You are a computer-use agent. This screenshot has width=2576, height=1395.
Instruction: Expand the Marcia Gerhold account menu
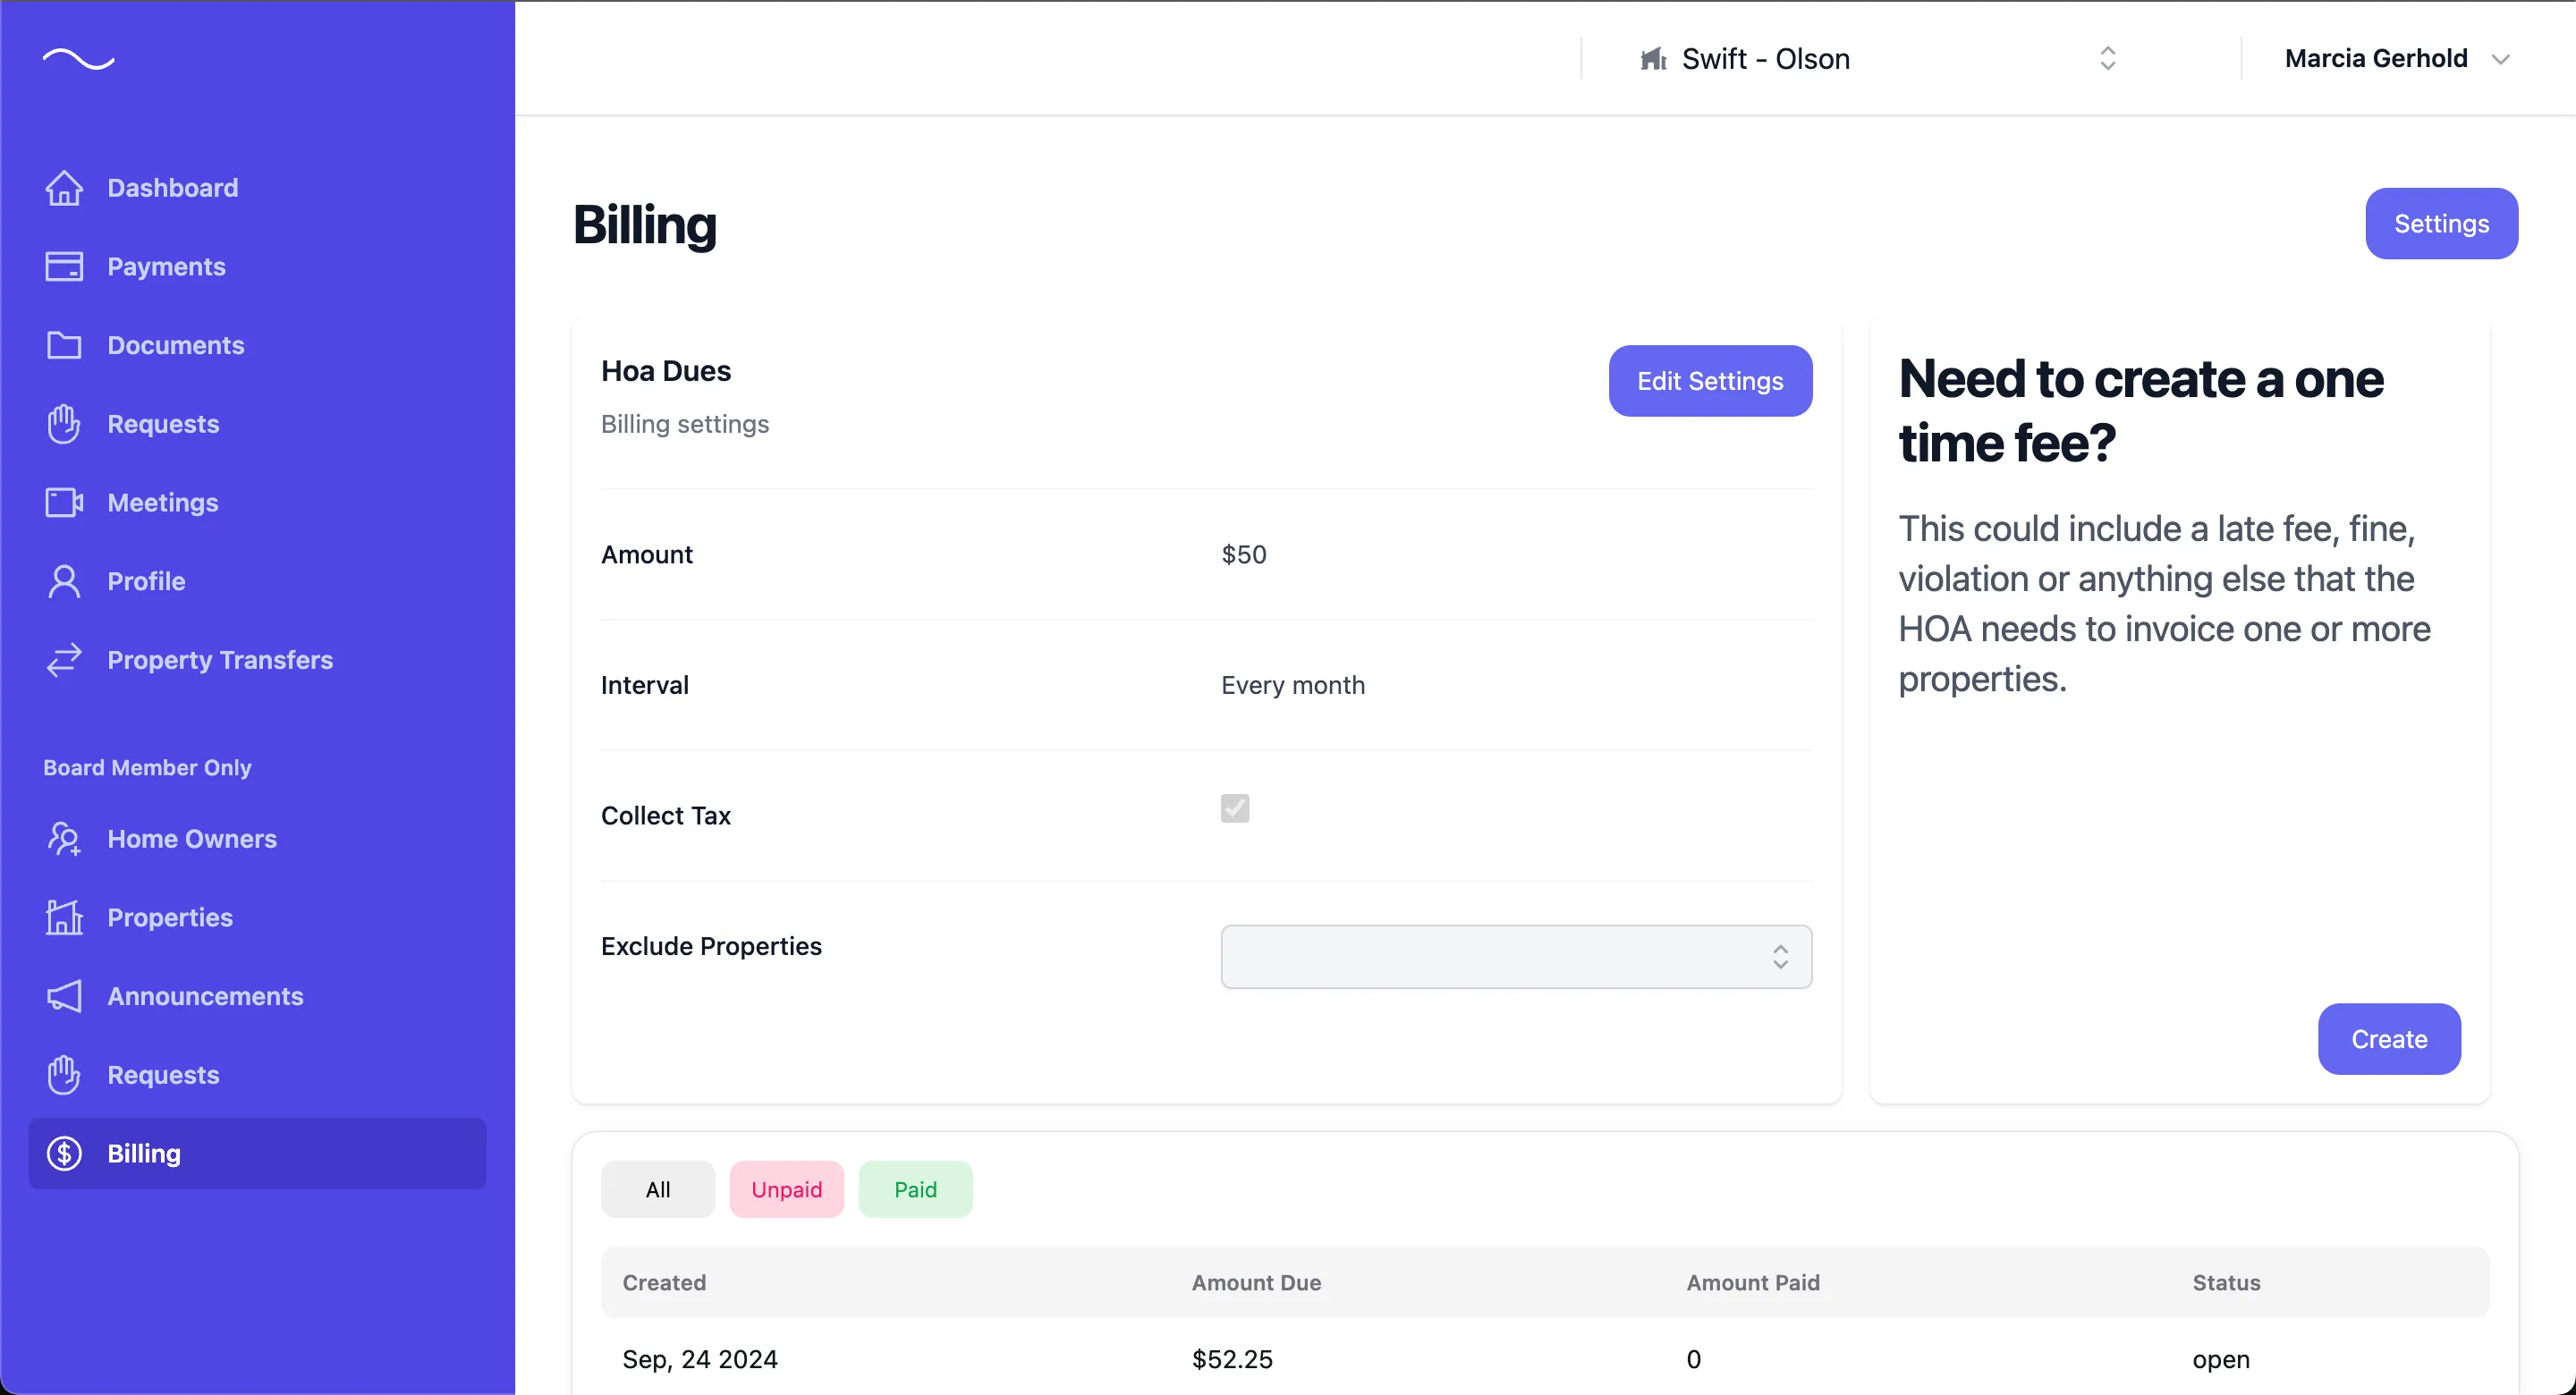pos(2397,58)
